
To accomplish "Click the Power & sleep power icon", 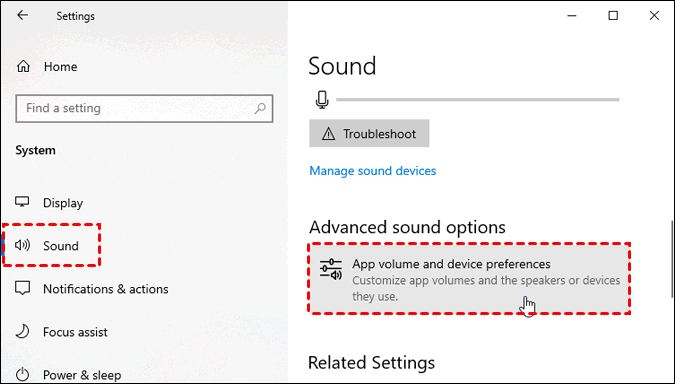I will pos(22,375).
